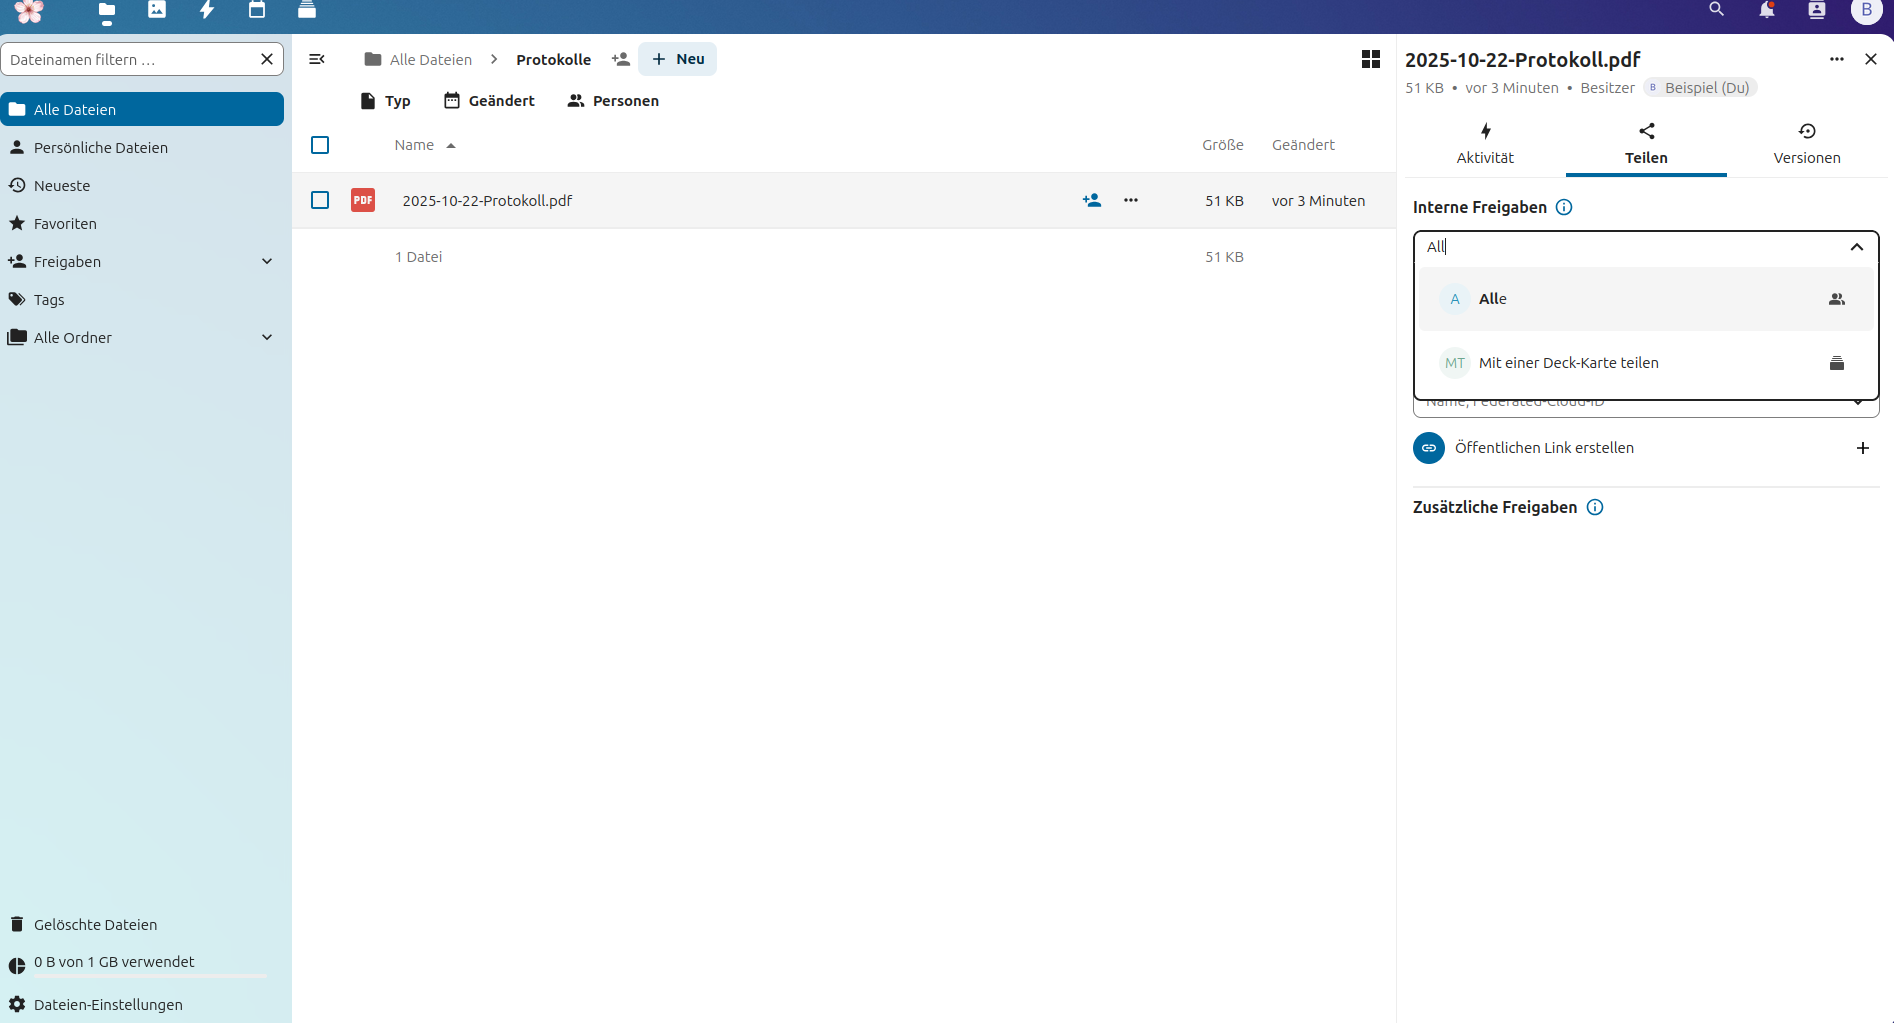The width and height of the screenshot is (1894, 1023).
Task: Open the notifications bell
Action: click(x=1767, y=10)
